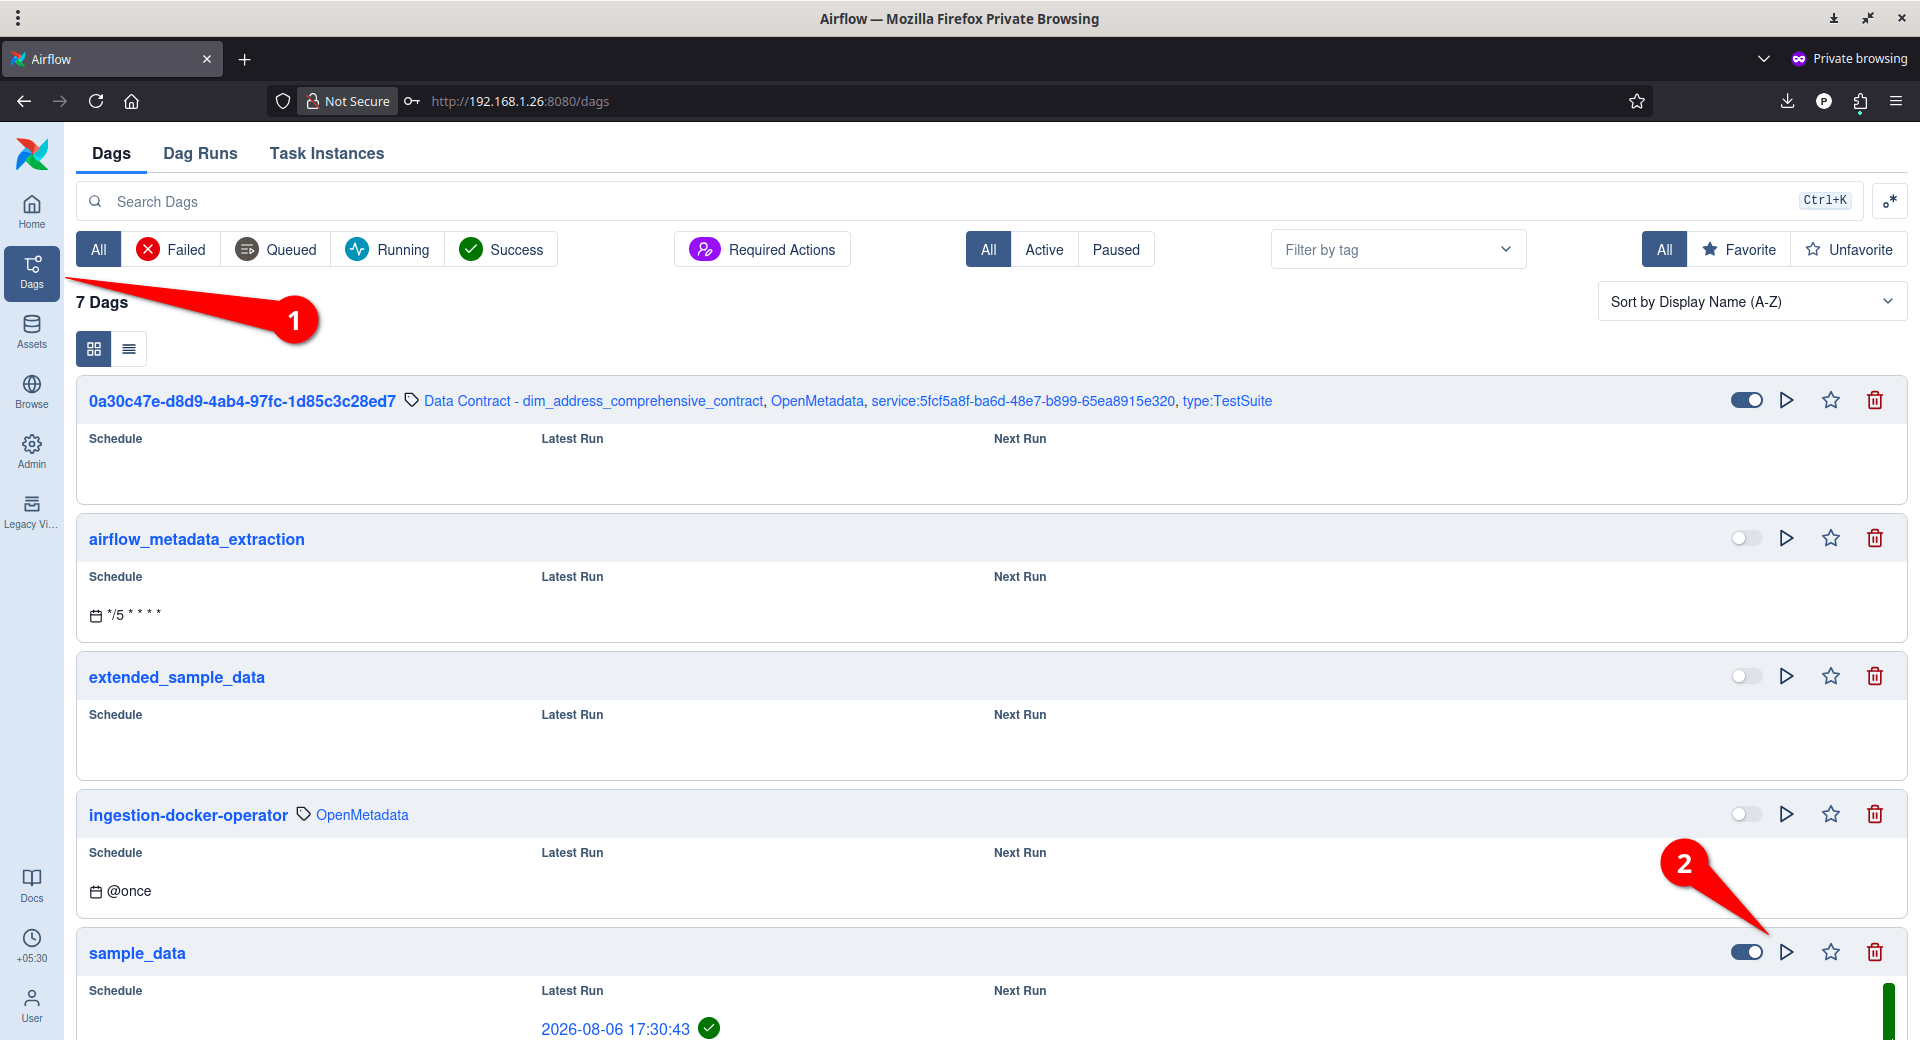Open Docs from the sidebar

[x=32, y=886]
